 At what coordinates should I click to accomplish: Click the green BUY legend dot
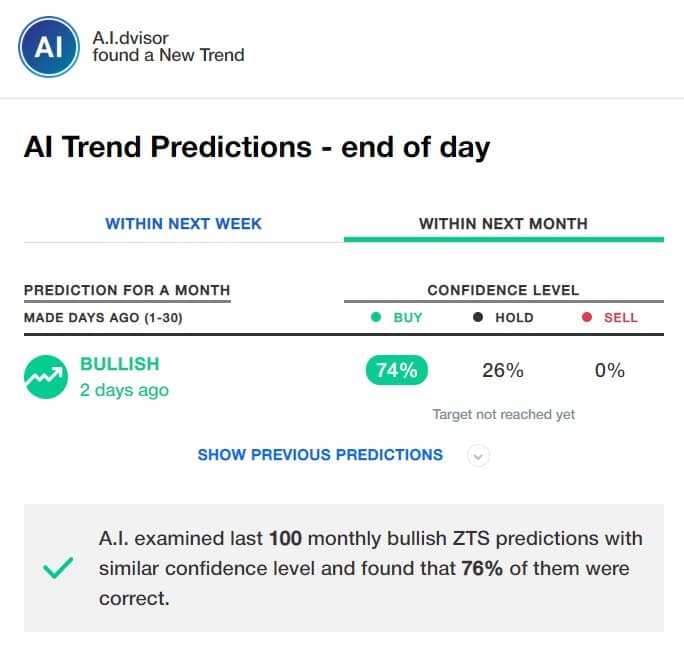pos(376,318)
